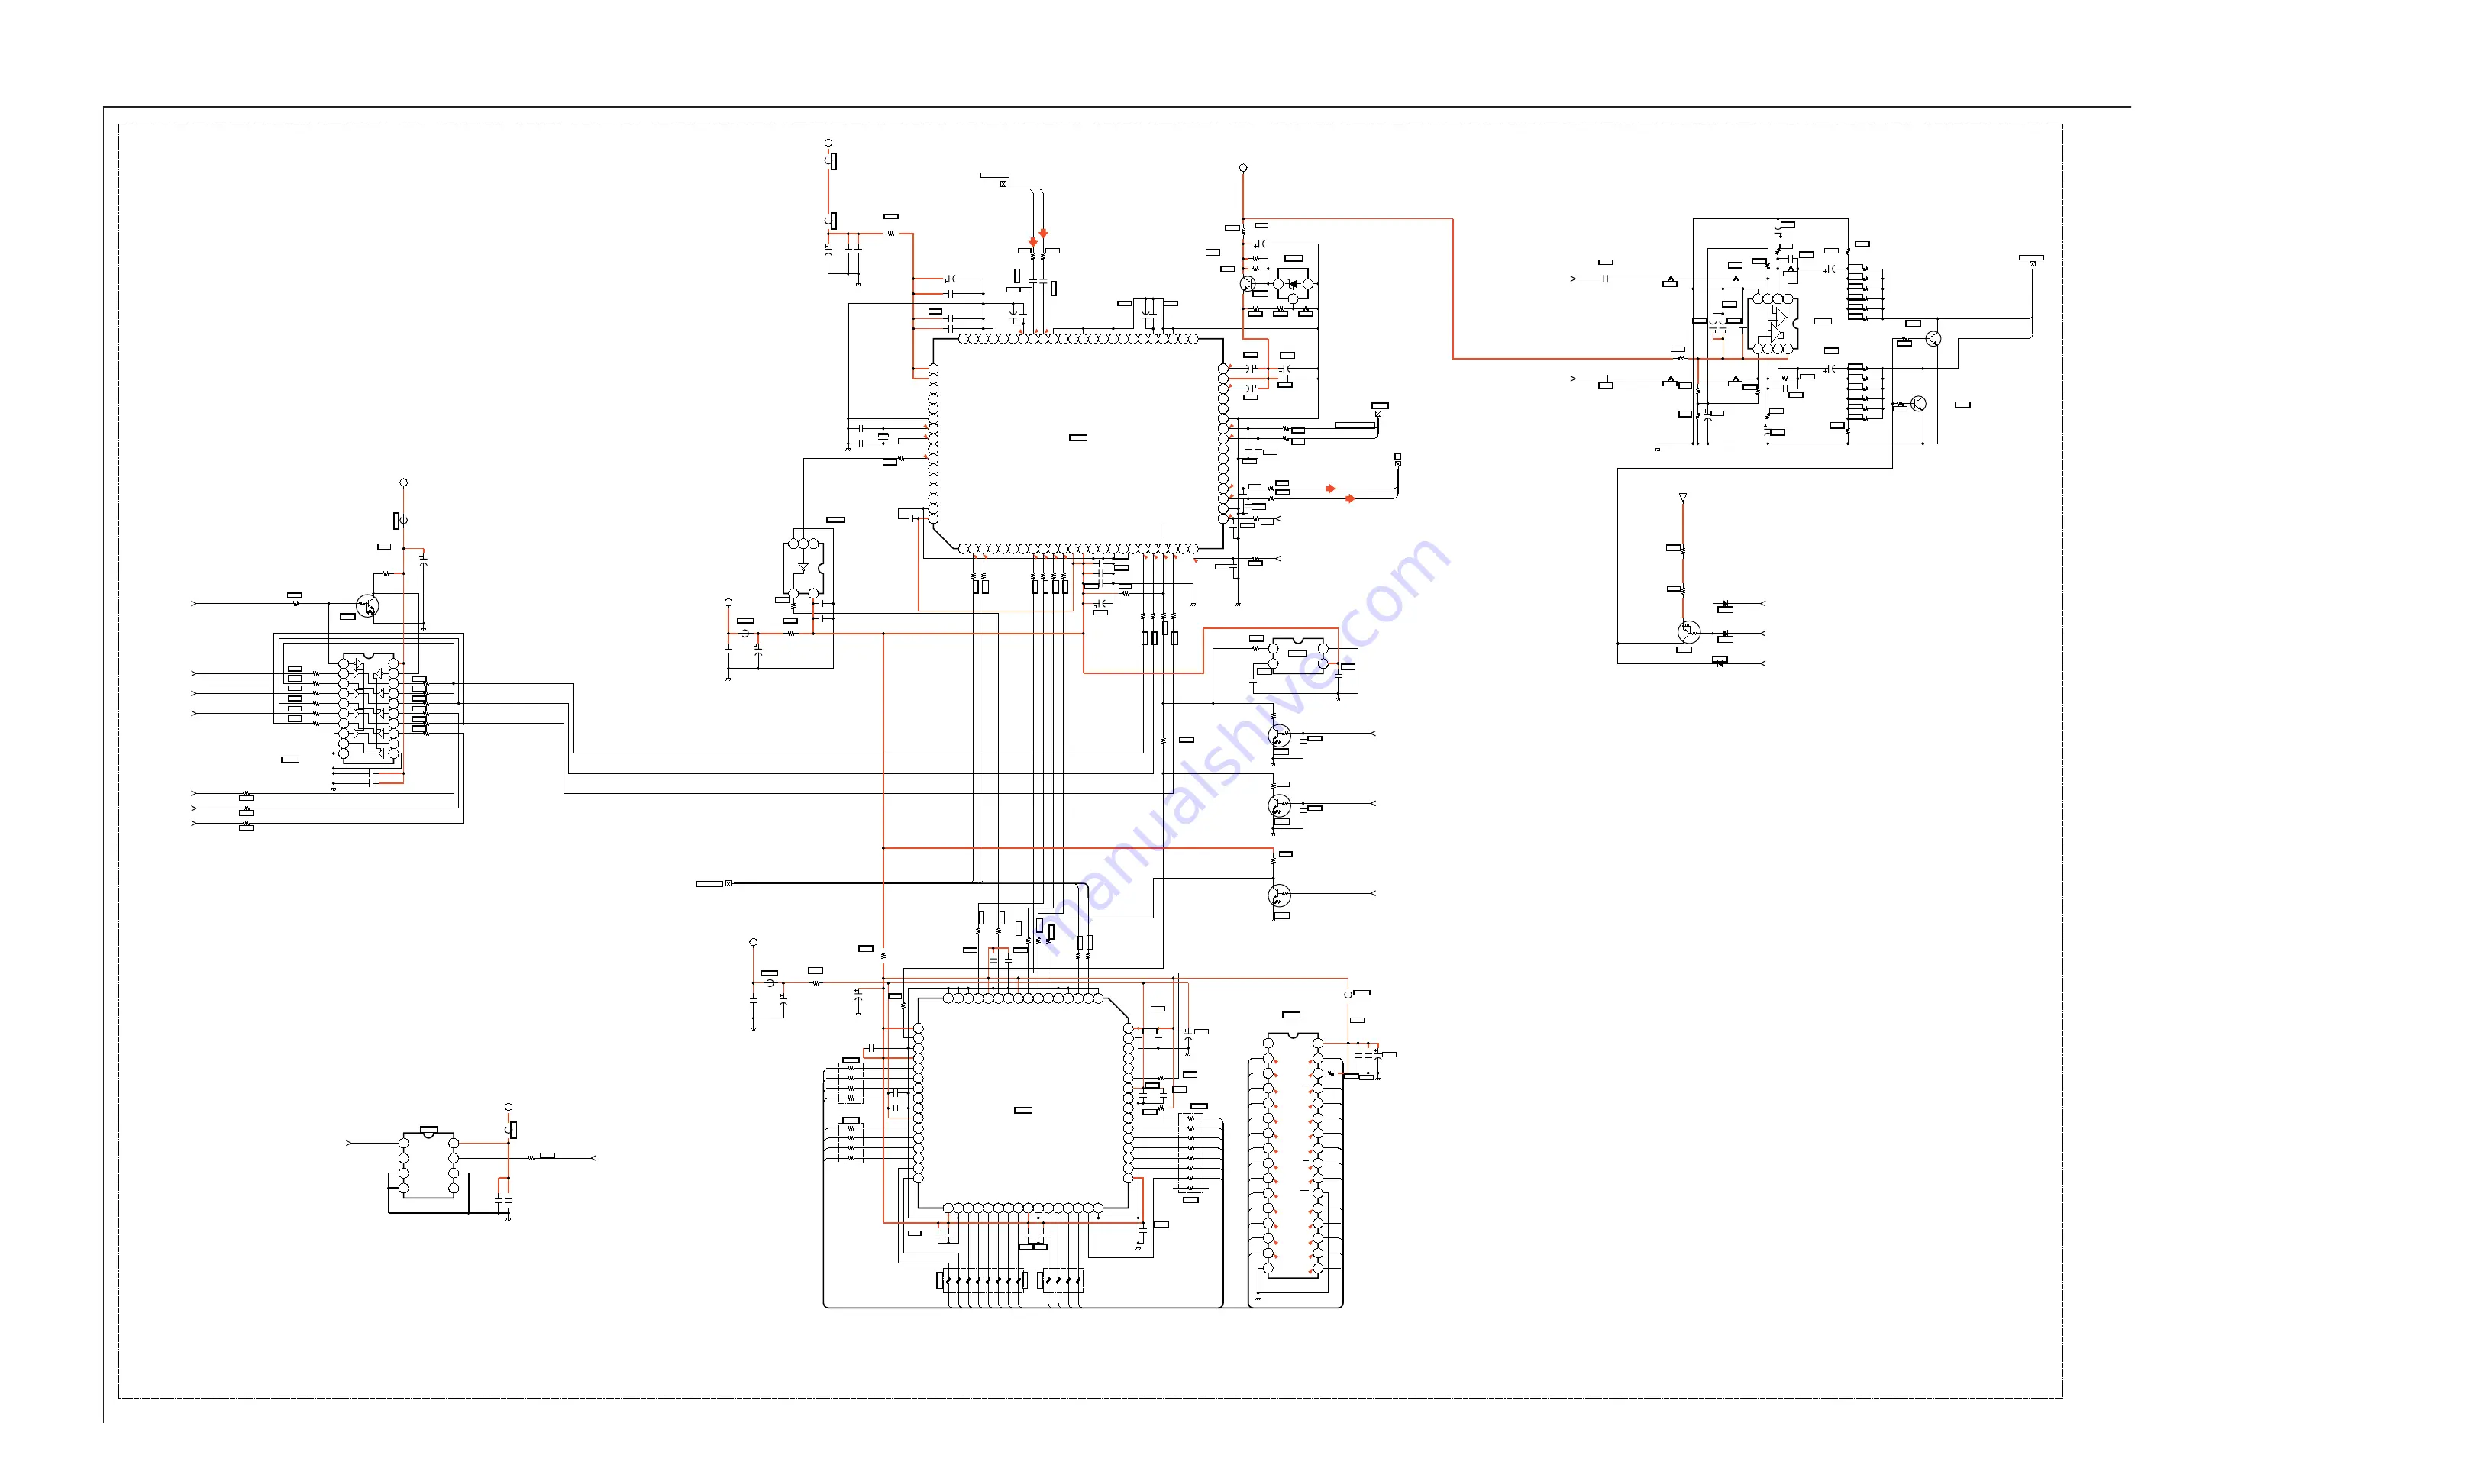The height and width of the screenshot is (1484, 2474).
Task: Click the terminal circle above the left buffer circuit
Action: (x=404, y=482)
